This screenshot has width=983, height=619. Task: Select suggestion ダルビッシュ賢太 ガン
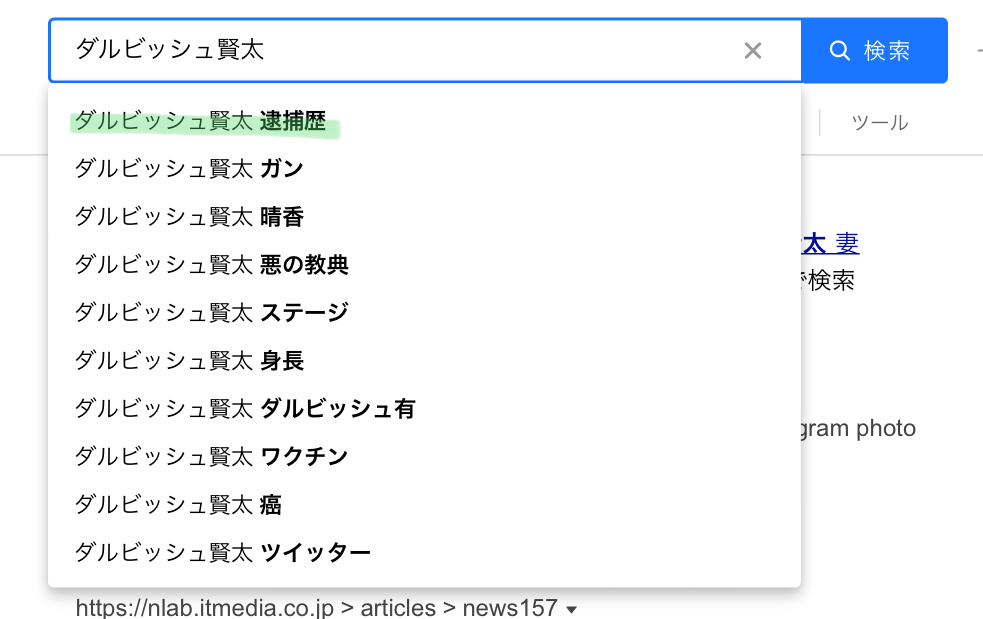(424, 169)
